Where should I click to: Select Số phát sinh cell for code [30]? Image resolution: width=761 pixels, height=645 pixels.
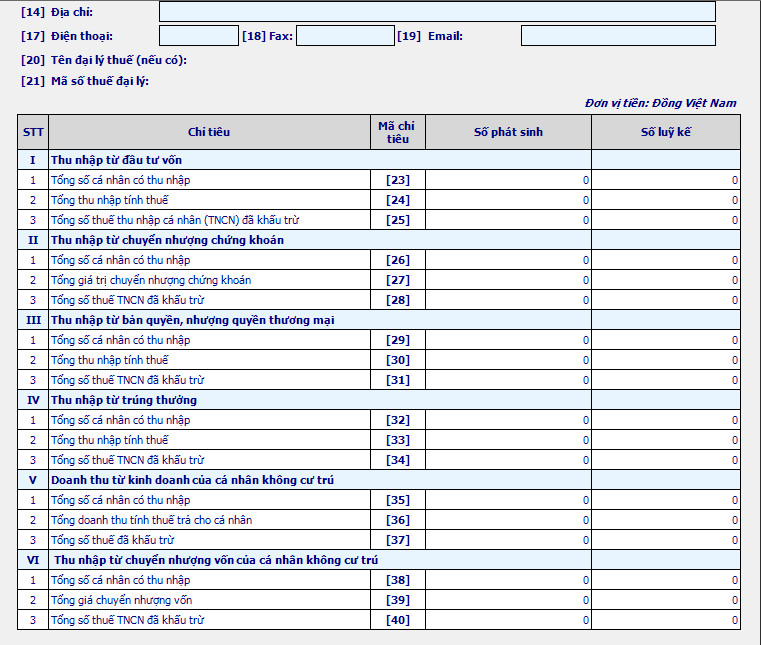pyautogui.click(x=508, y=360)
